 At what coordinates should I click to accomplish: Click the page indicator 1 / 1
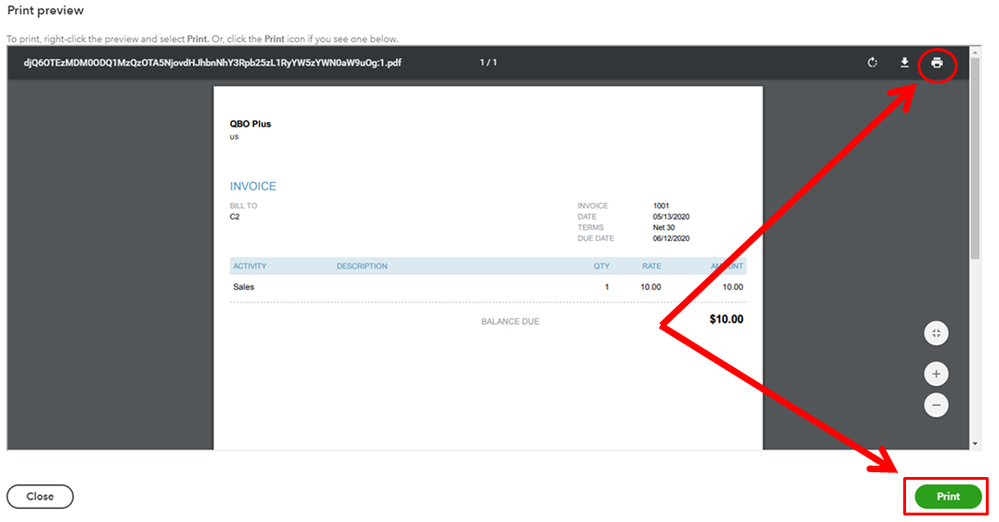pos(488,62)
